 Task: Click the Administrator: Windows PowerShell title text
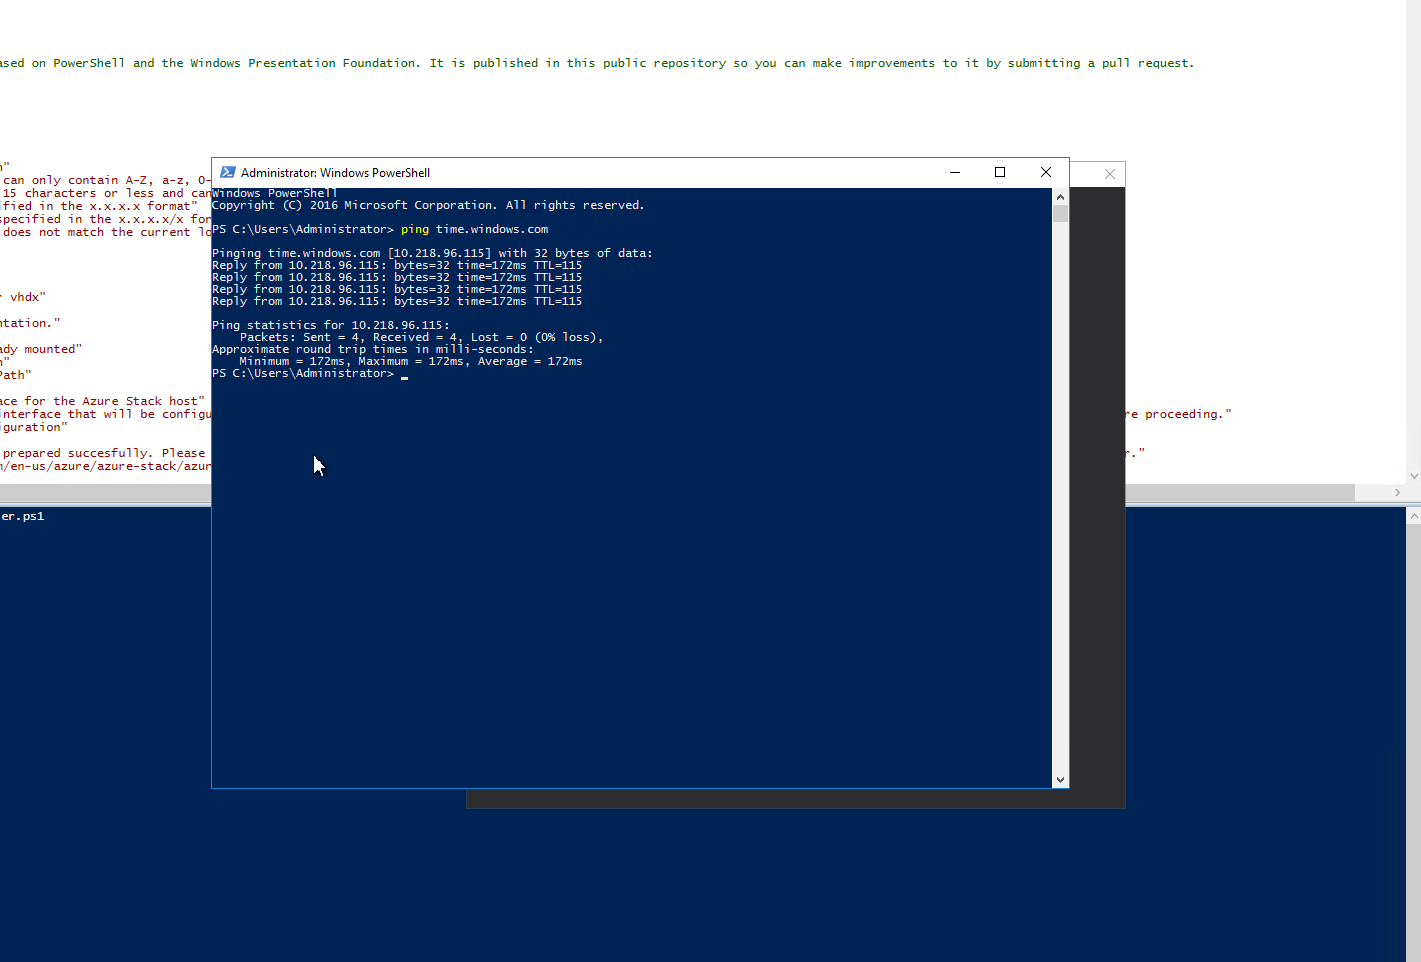[335, 173]
